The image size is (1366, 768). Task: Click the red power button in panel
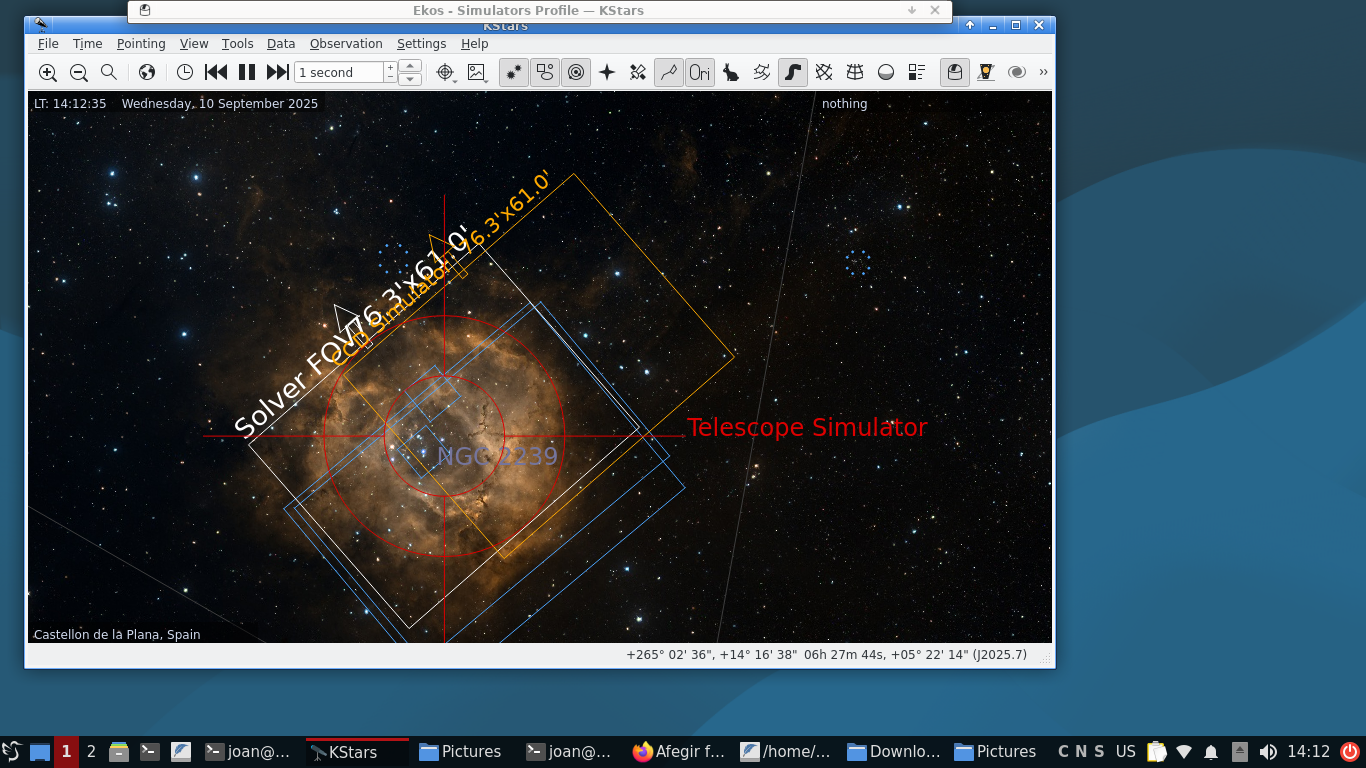tap(1350, 752)
